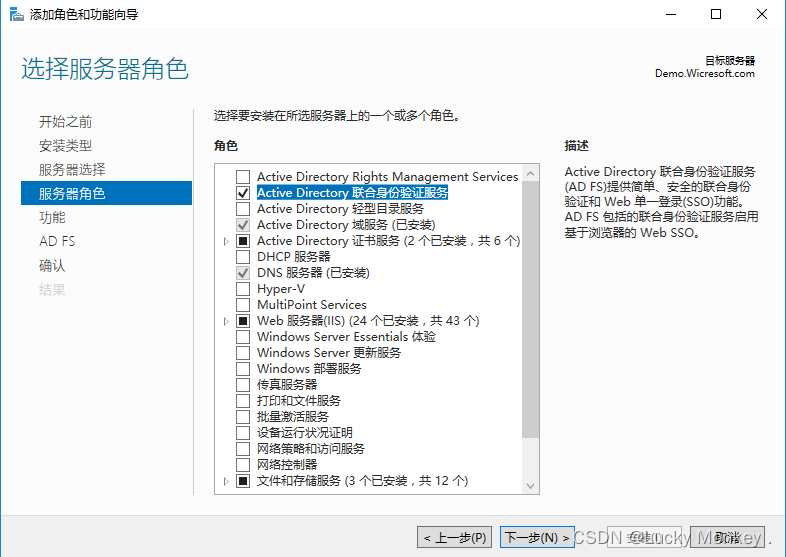Expand the Web 服务器(IIS) node
The width and height of the screenshot is (786, 557).
pos(226,321)
